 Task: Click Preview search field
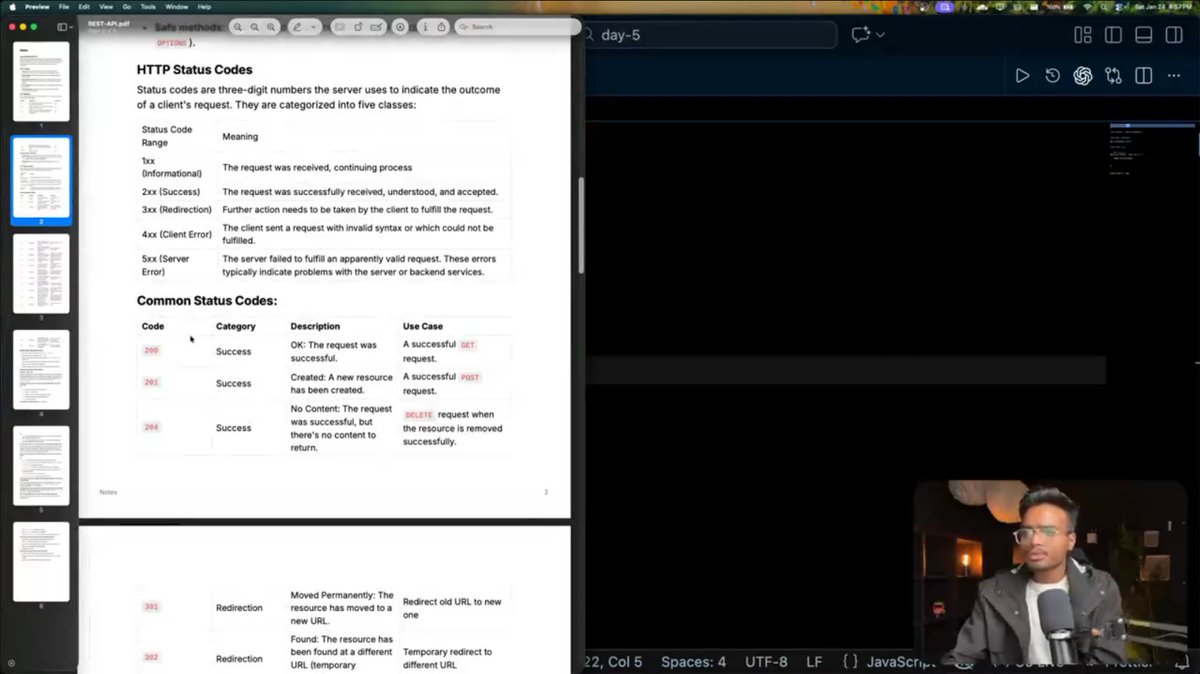coord(517,27)
